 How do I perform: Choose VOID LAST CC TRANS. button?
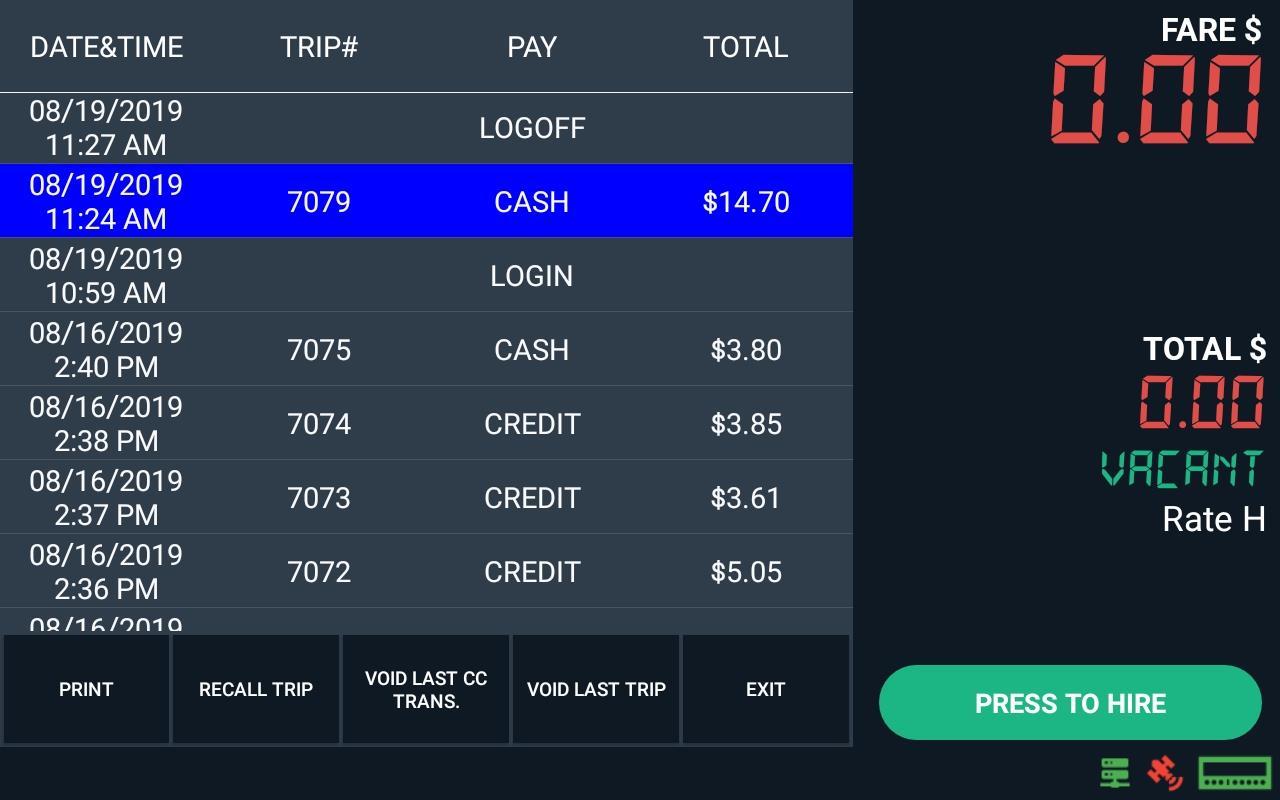[x=426, y=689]
